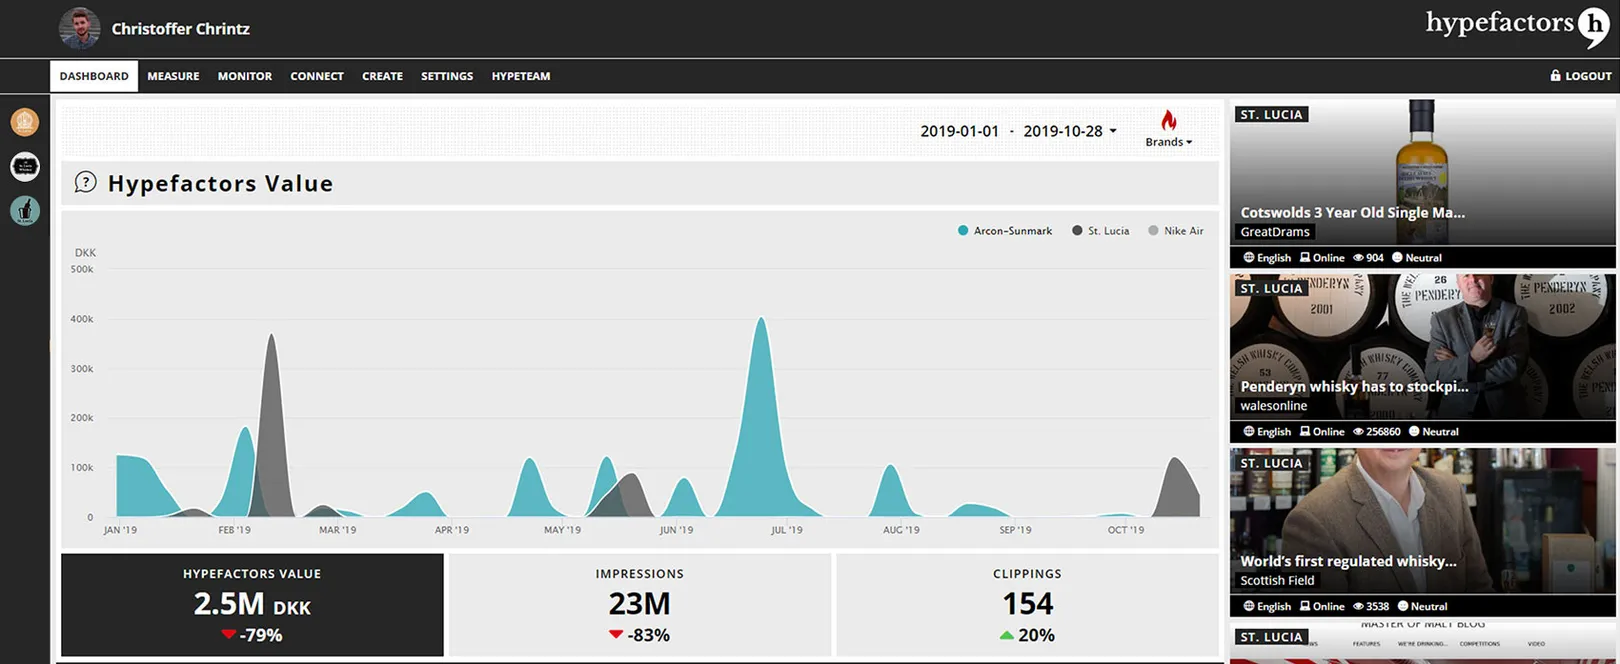Open the Penderyn whisky has to stockpile article
Image resolution: width=1620 pixels, height=664 pixels.
click(1354, 386)
